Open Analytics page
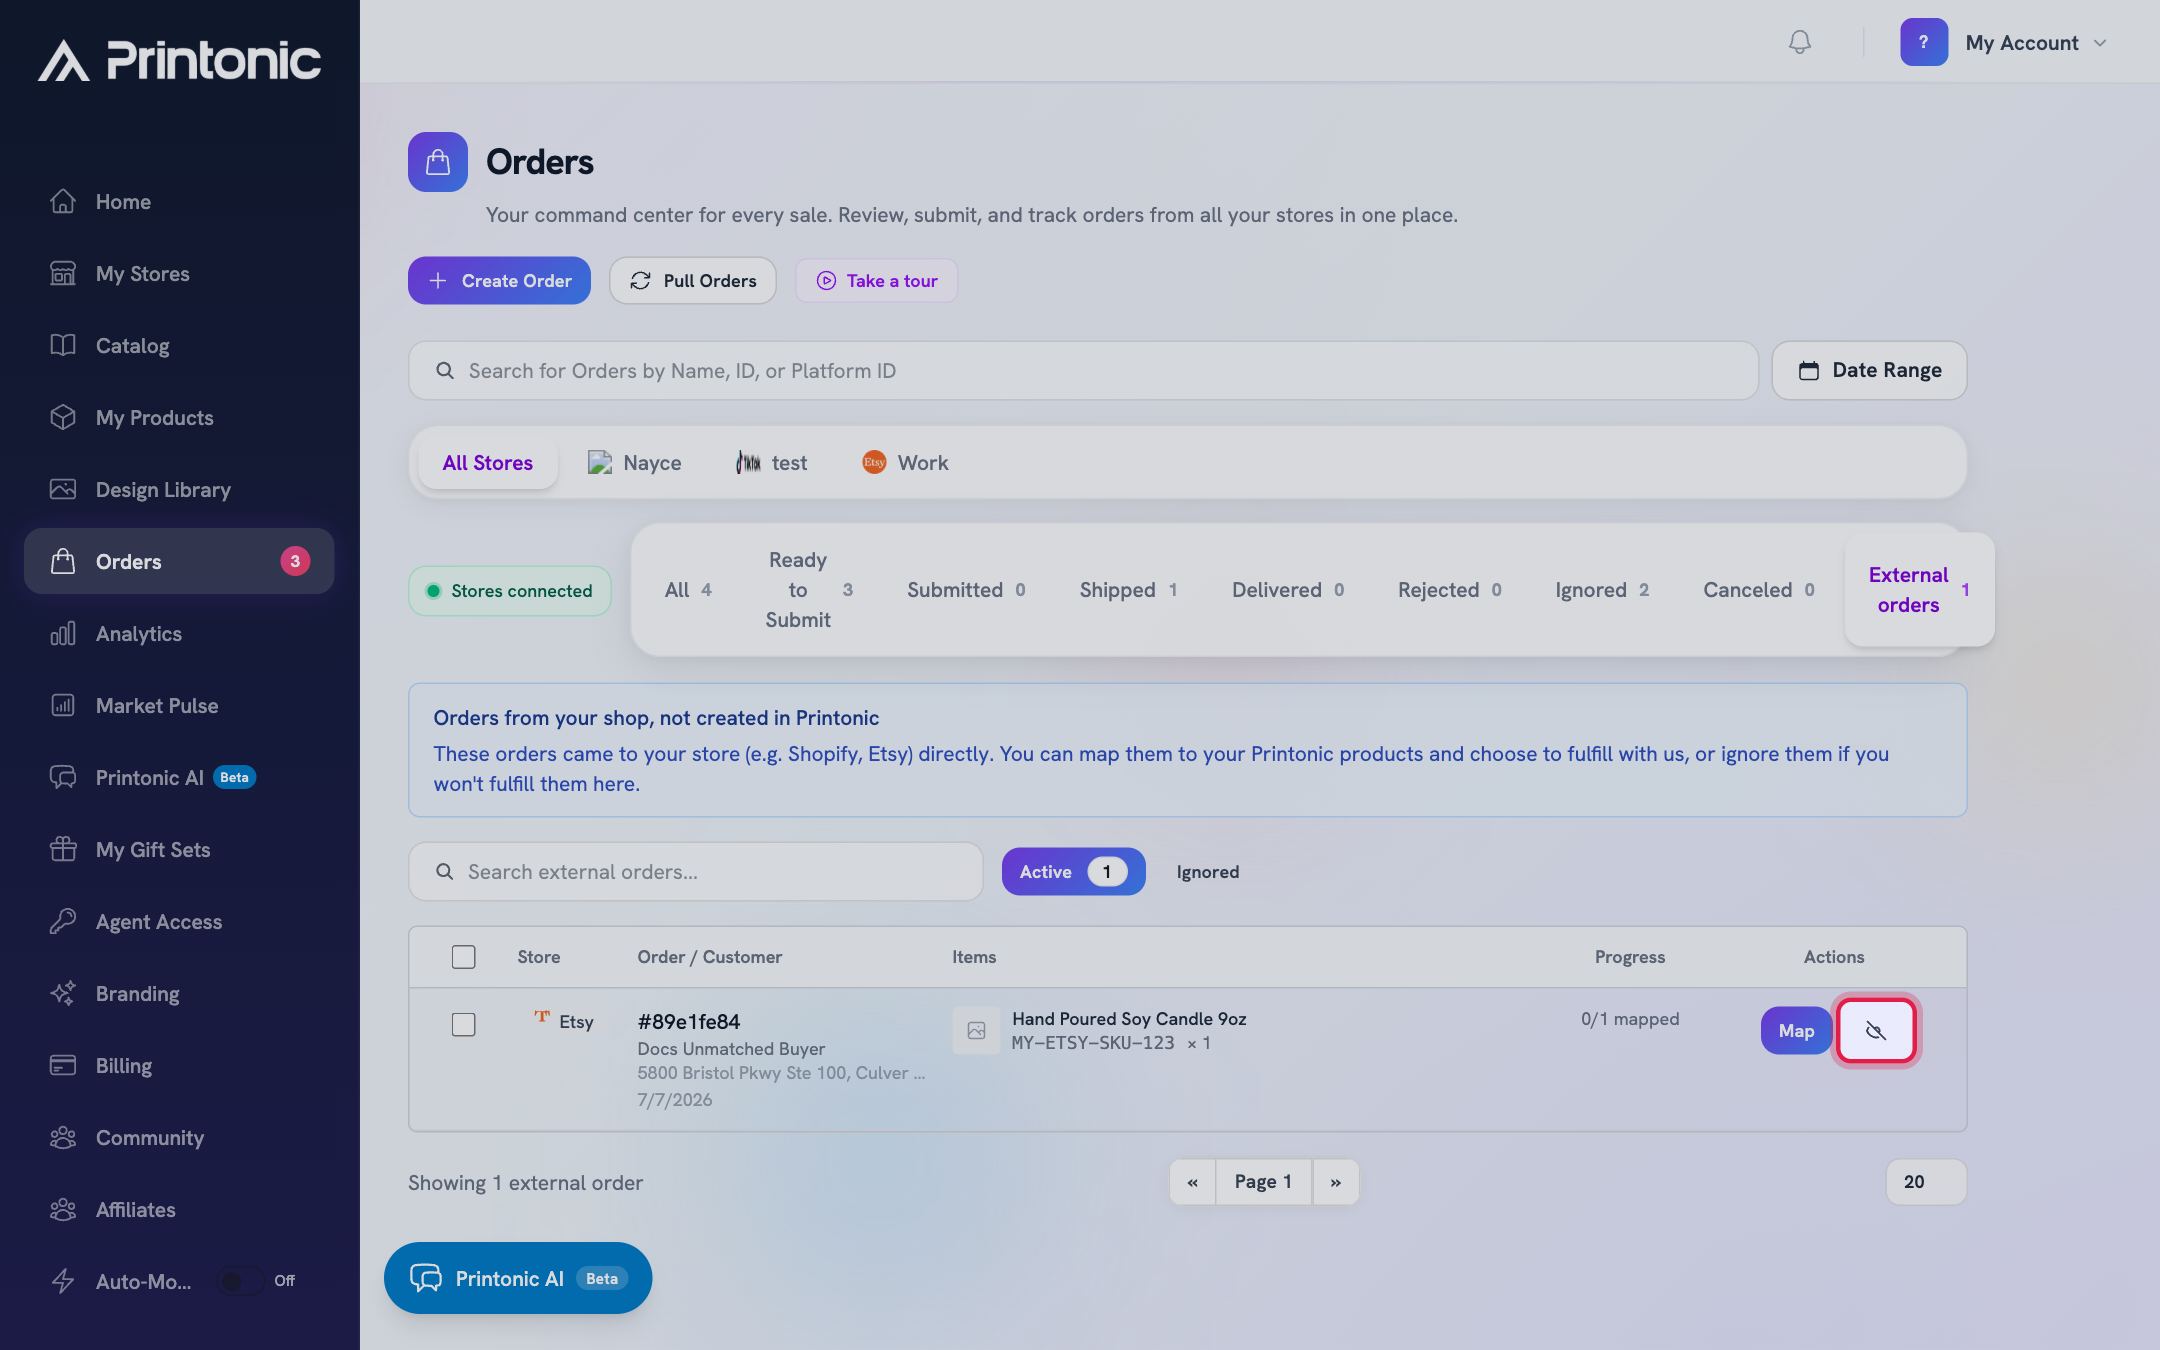2160x1350 pixels. [x=179, y=633]
